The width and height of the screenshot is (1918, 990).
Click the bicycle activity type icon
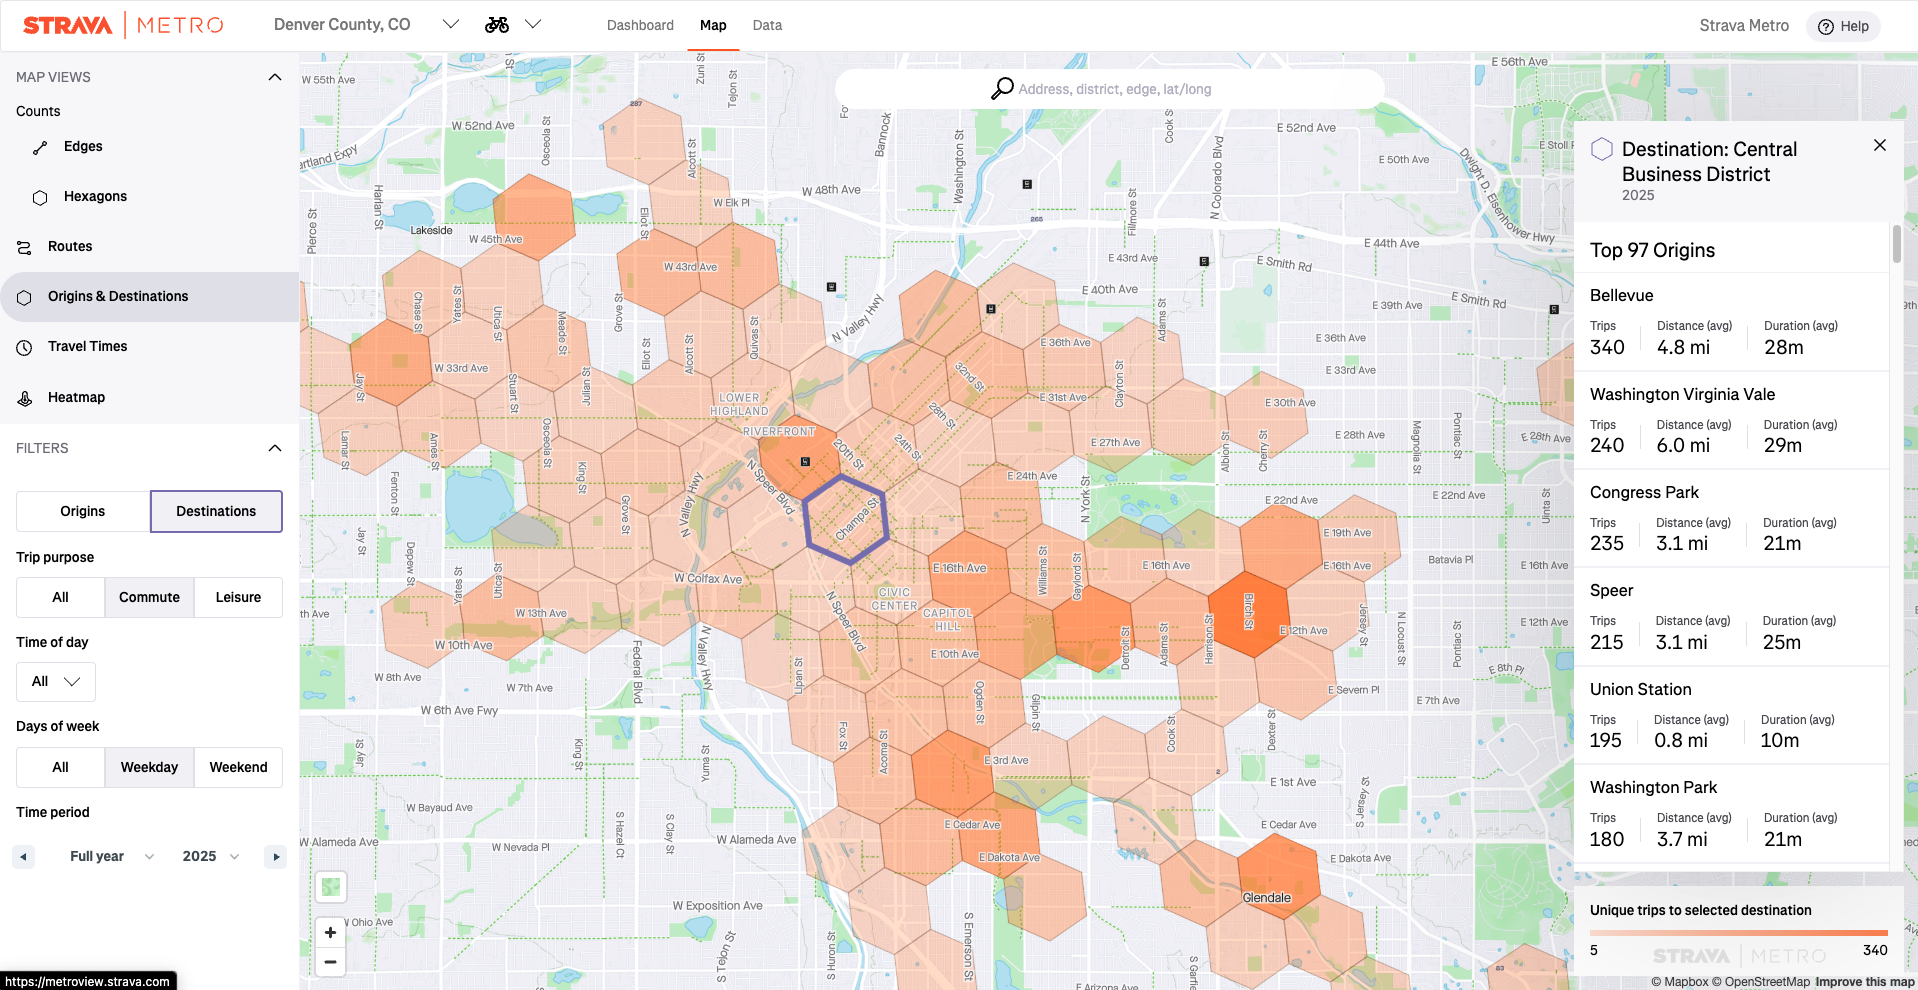497,25
